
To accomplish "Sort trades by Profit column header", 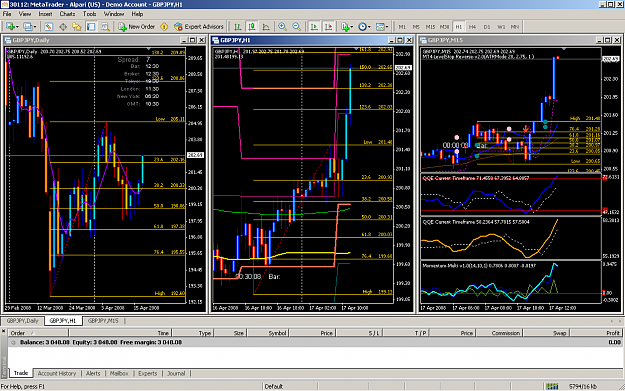I will pos(596,333).
